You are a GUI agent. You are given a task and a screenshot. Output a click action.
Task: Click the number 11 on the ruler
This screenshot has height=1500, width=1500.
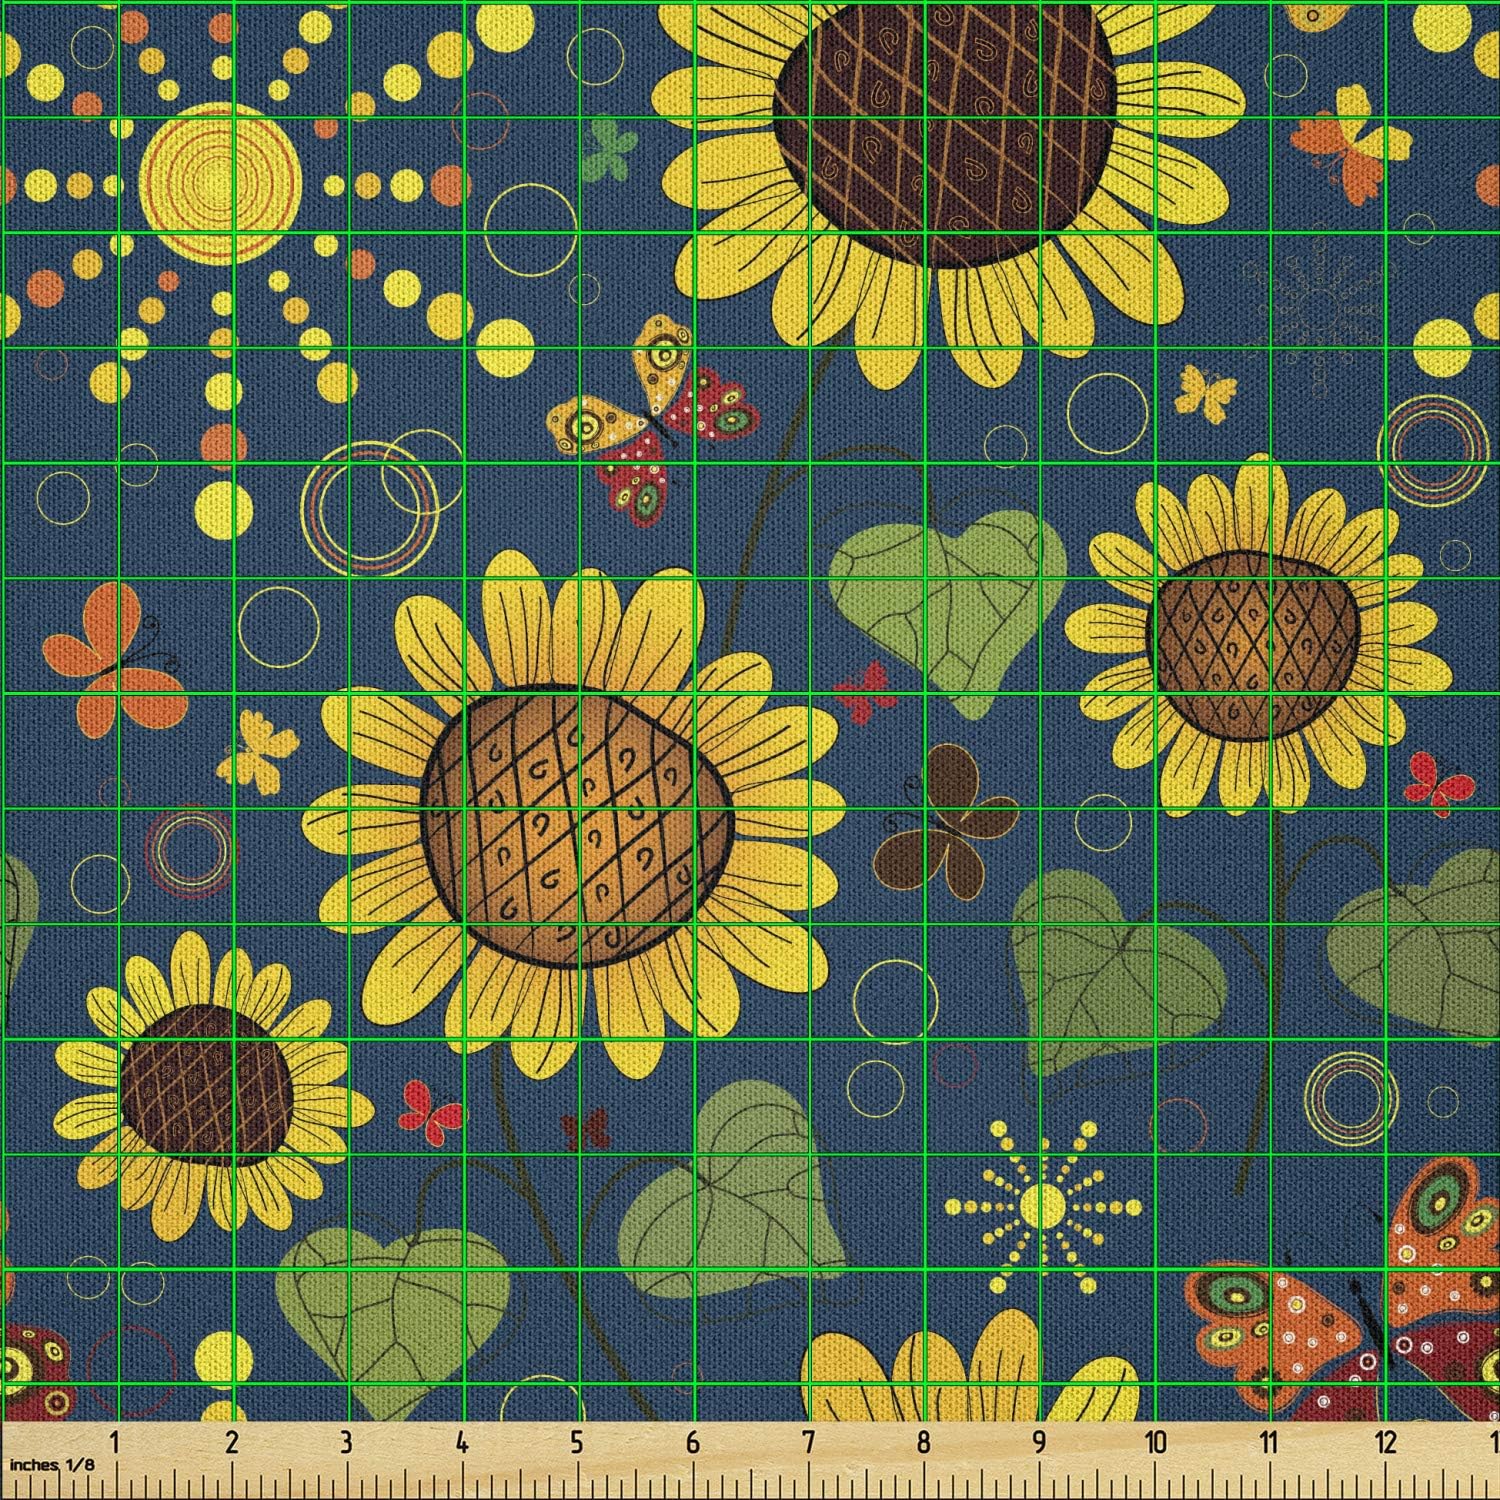click(1269, 1443)
